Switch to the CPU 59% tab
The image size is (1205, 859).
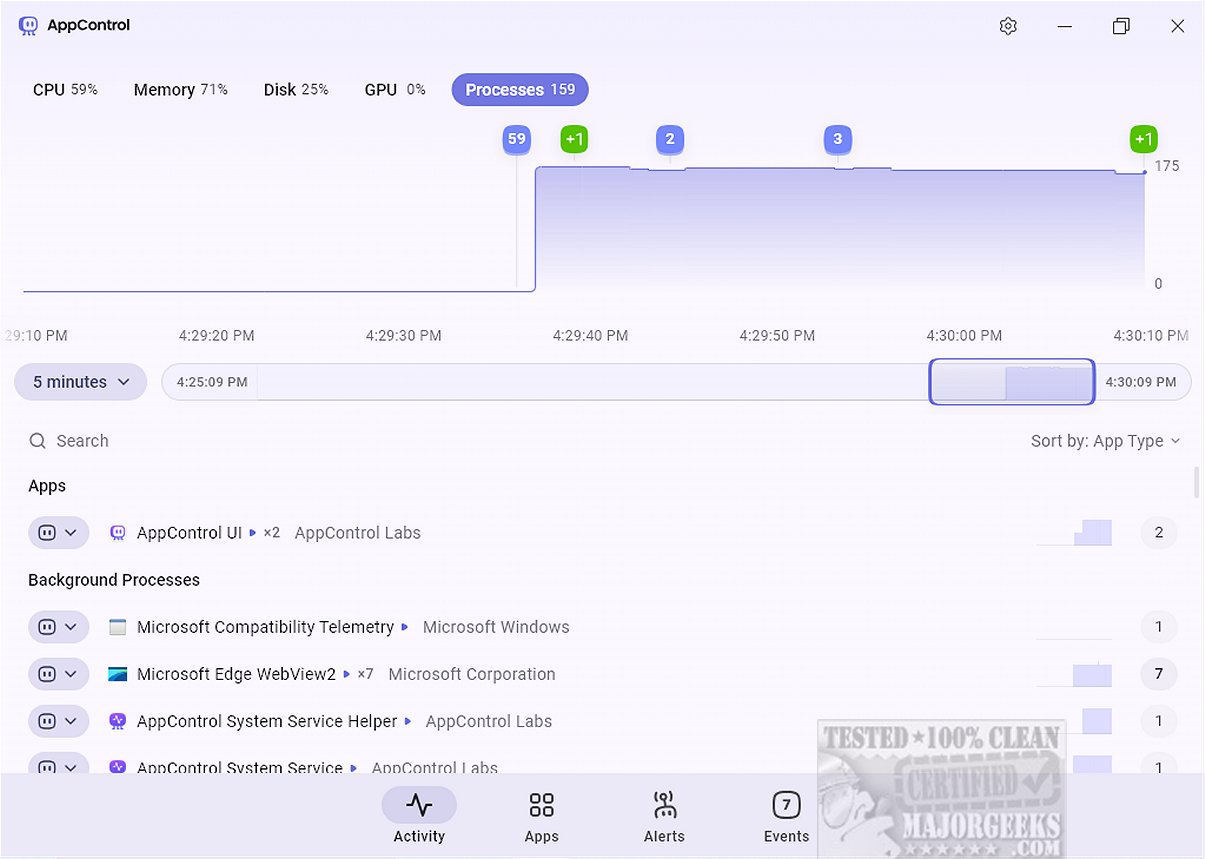point(65,89)
